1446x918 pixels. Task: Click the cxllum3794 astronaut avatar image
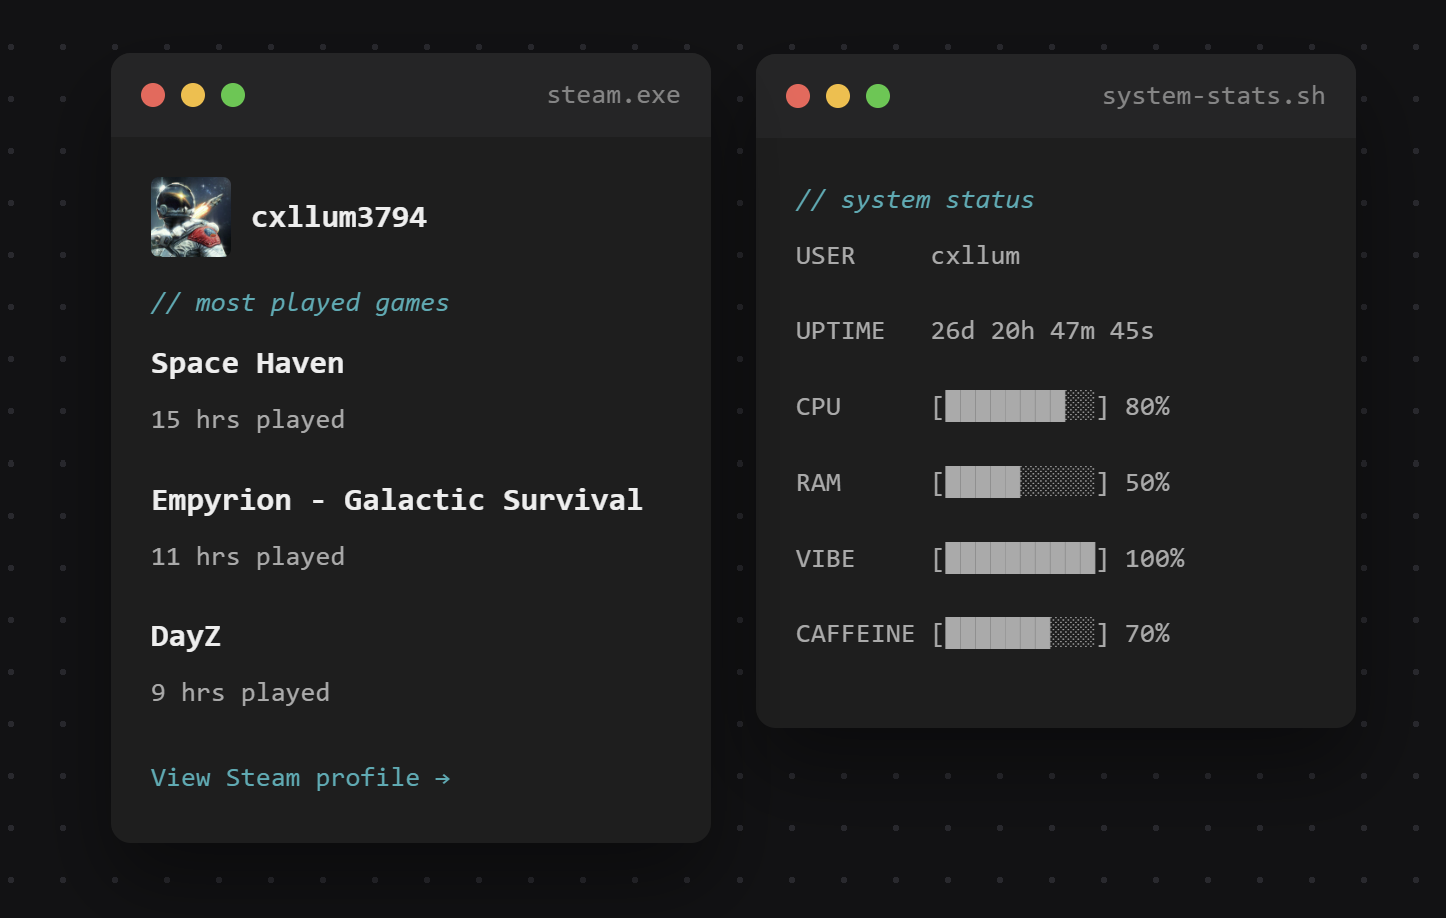pyautogui.click(x=191, y=217)
